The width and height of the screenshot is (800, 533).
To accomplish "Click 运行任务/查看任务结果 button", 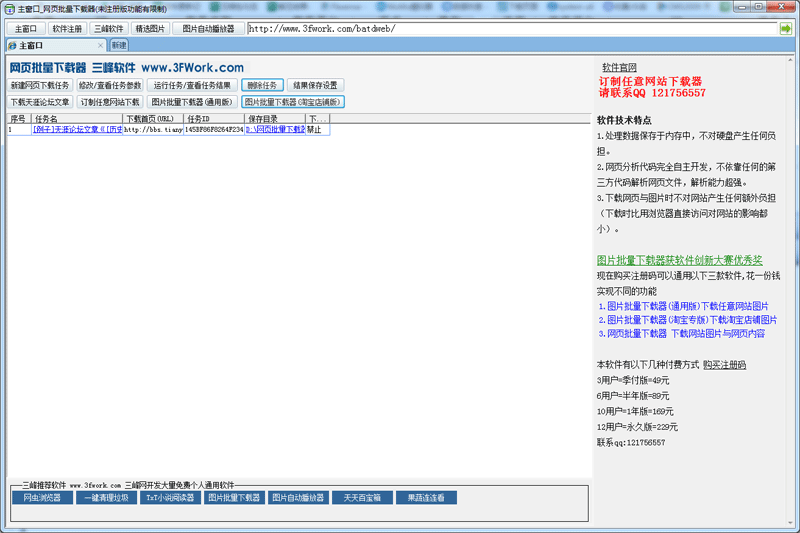I will point(192,85).
